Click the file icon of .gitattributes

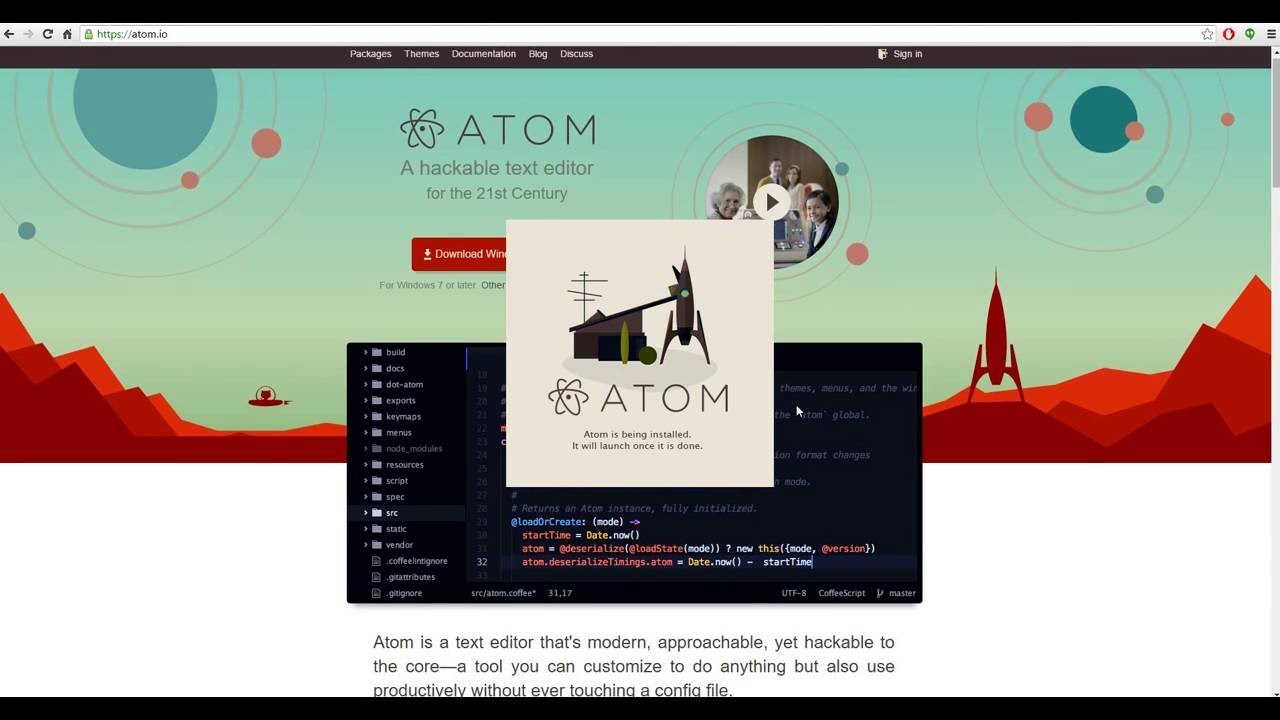pos(377,577)
